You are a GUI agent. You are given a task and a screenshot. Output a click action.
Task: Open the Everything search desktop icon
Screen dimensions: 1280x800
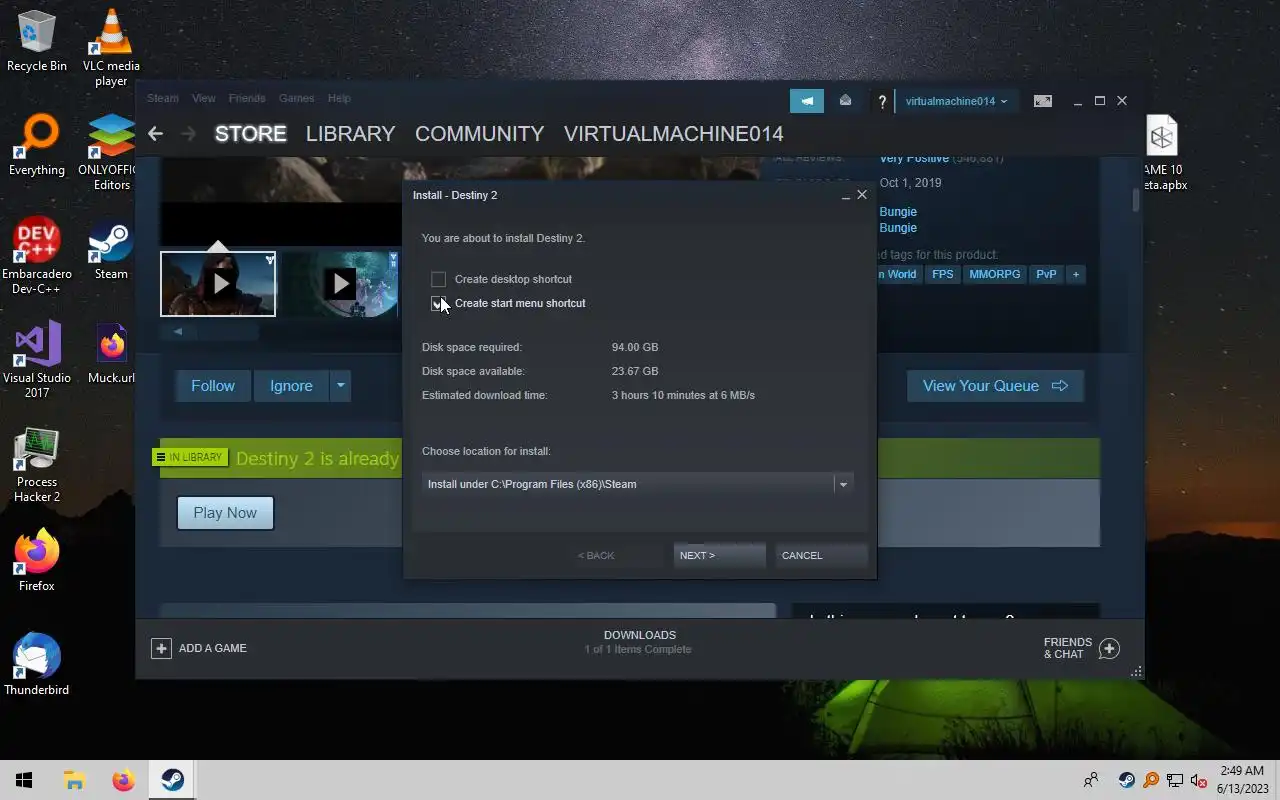point(37,146)
